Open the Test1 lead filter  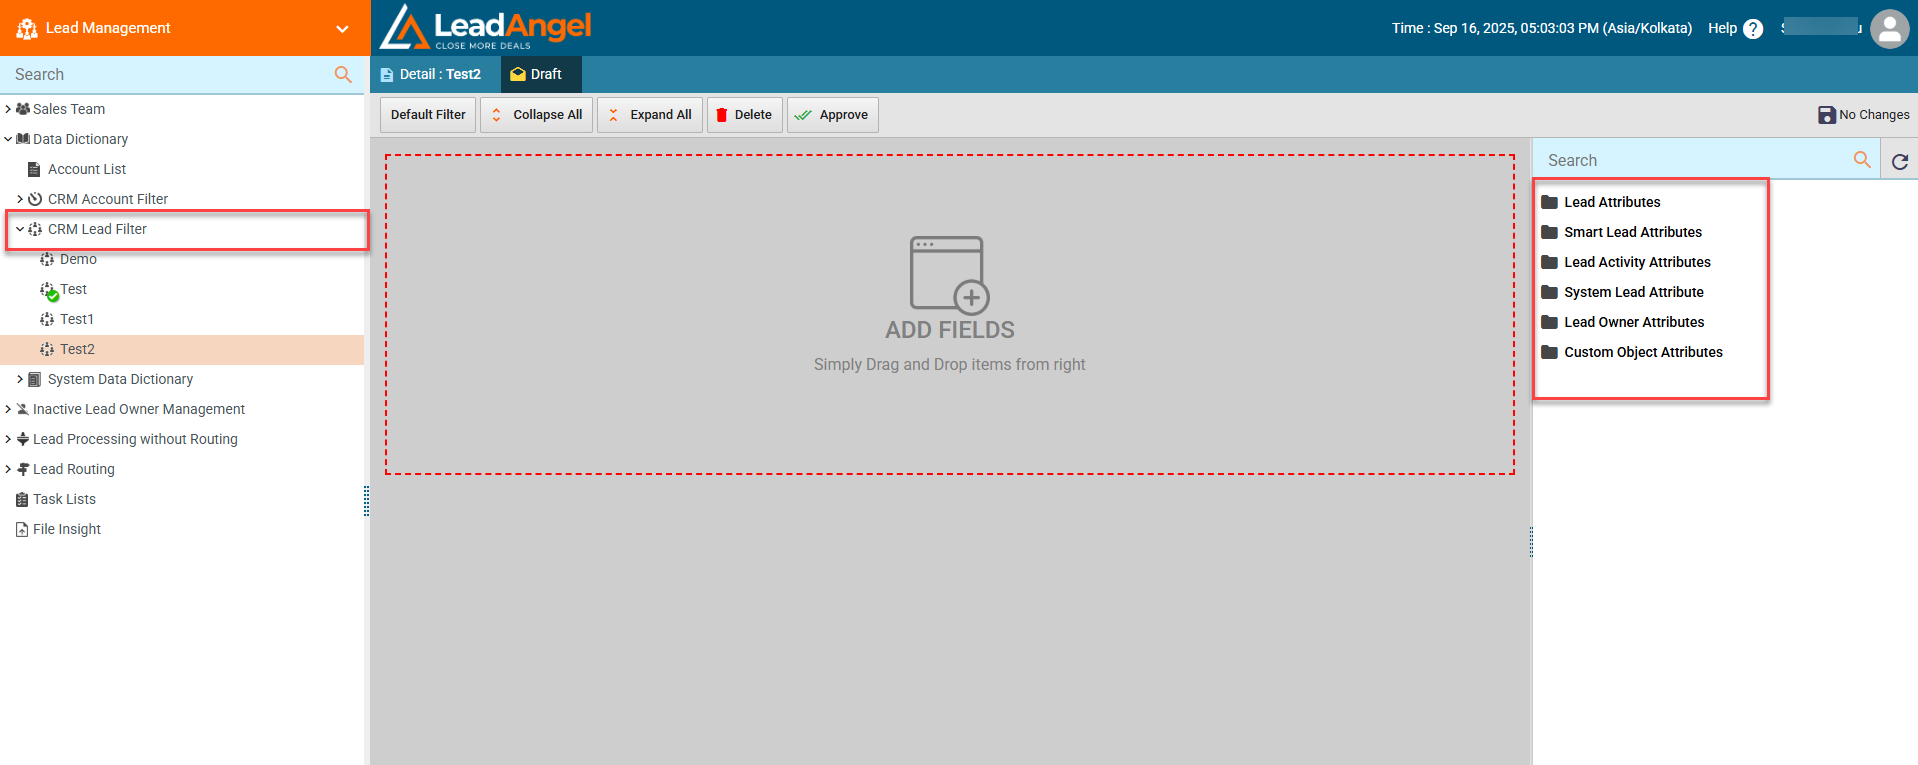(77, 319)
